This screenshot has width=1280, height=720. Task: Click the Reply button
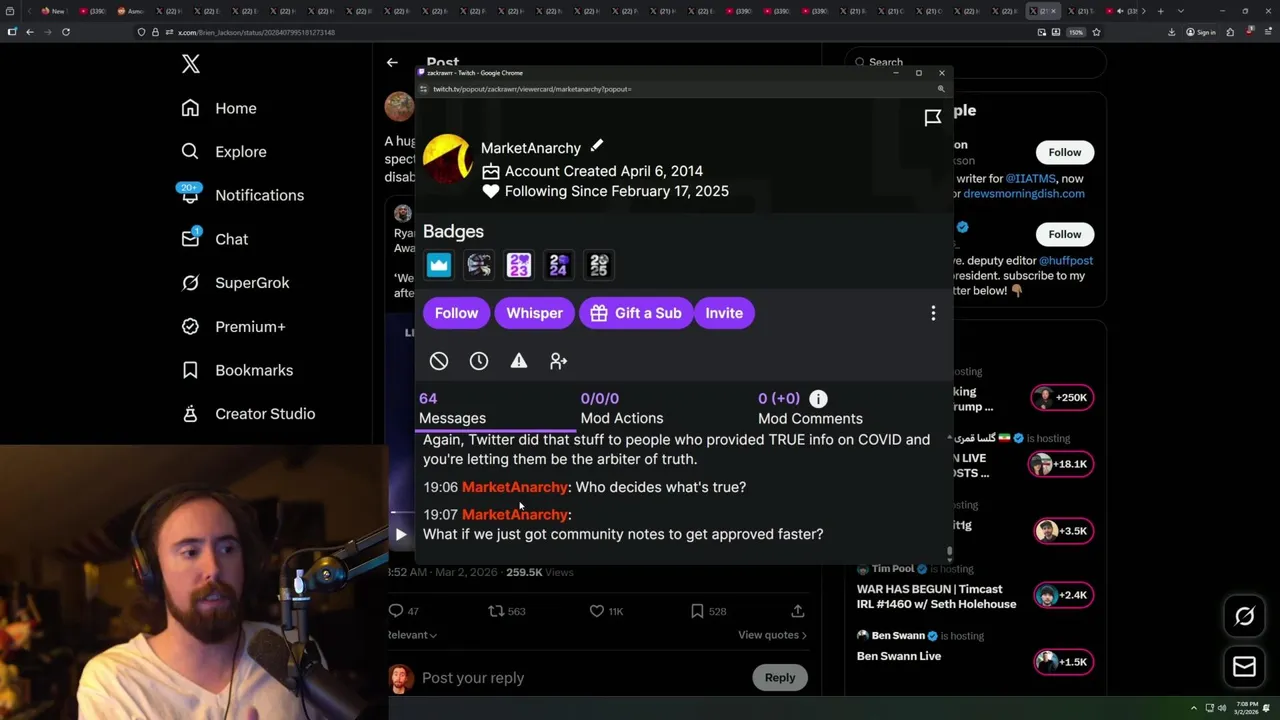780,678
